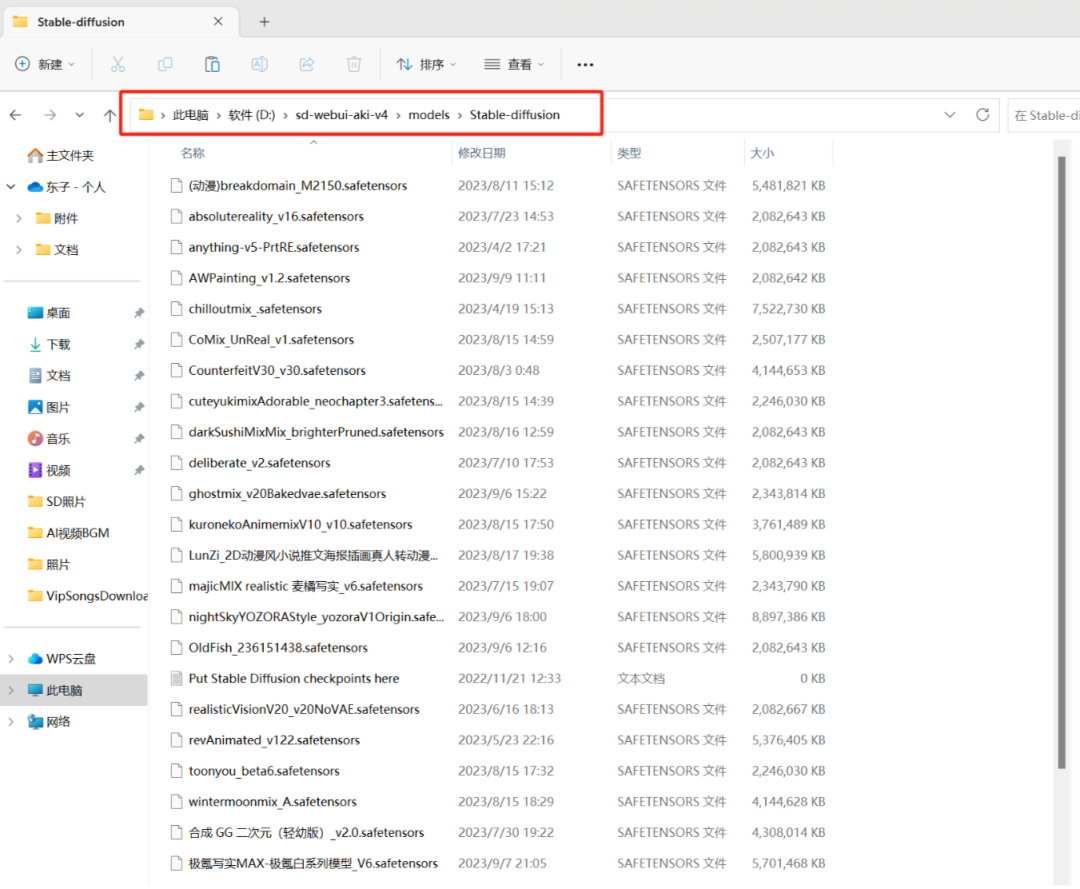This screenshot has width=1080, height=889.
Task: Open the 查看 (View) dropdown
Action: (514, 65)
